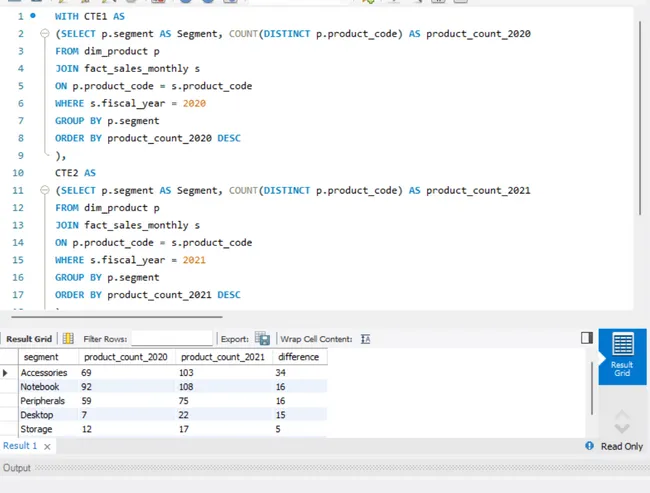Click the 75 cell in Peripherals row
The height and width of the screenshot is (493, 650).
pyautogui.click(x=224, y=401)
